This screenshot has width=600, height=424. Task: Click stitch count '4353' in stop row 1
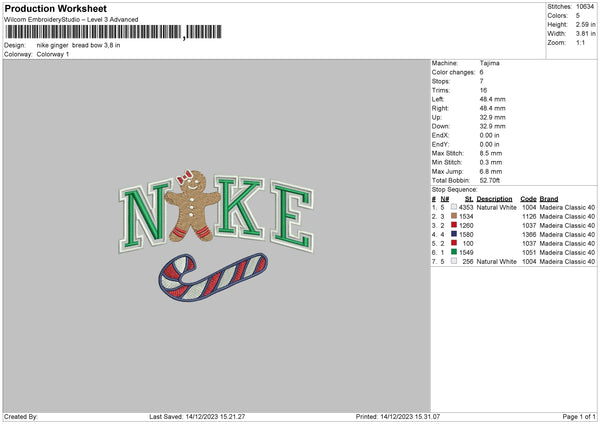[466, 207]
